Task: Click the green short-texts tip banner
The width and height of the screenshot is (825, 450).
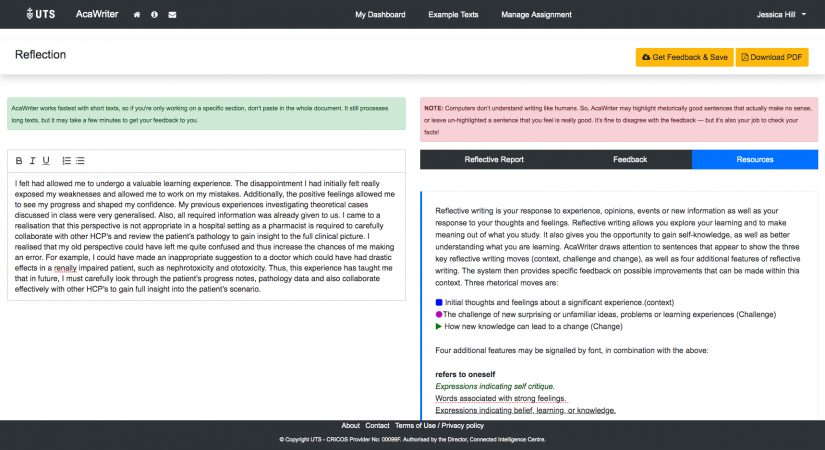Action: point(206,114)
